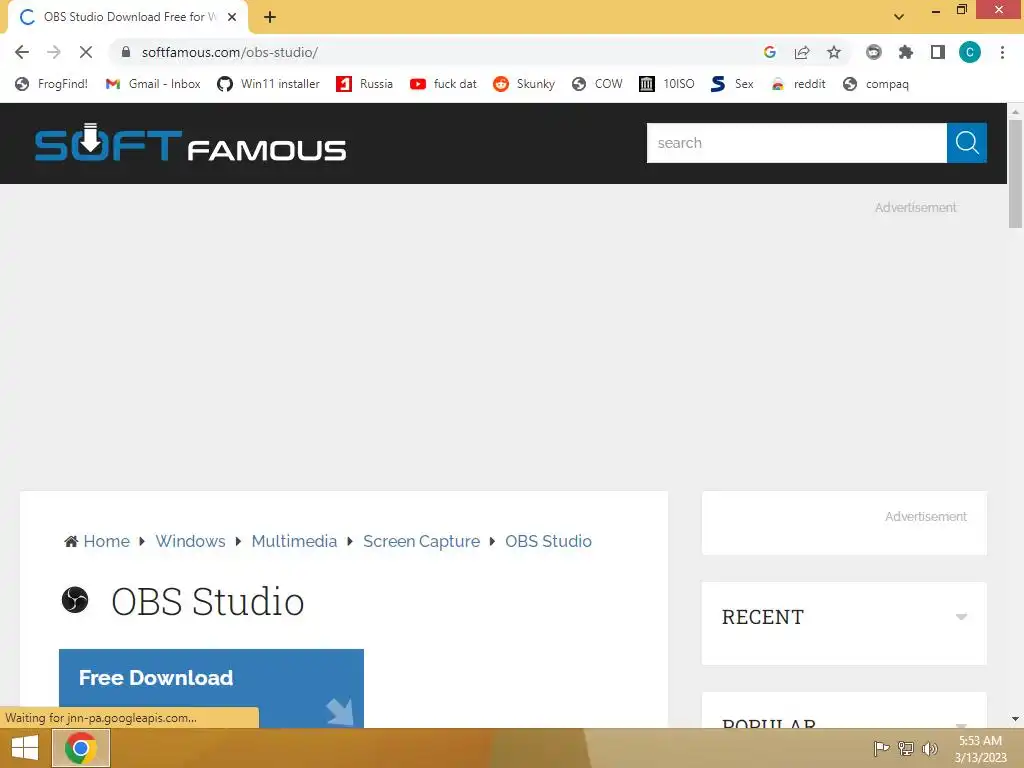Click the forward navigation arrow
This screenshot has height=768, width=1024.
(x=54, y=52)
